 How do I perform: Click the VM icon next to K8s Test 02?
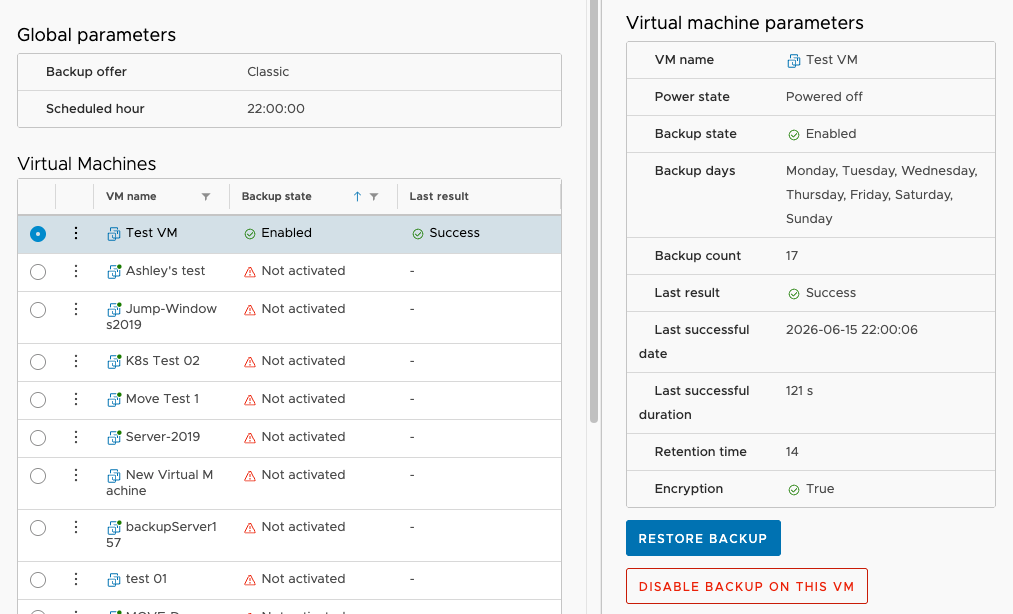click(x=114, y=362)
